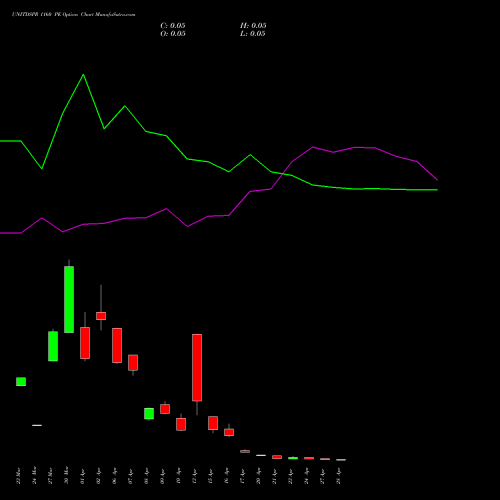Select the tall red candlestick on 13 Apr
Viewport: 500px width, 500px height.
coord(197,367)
